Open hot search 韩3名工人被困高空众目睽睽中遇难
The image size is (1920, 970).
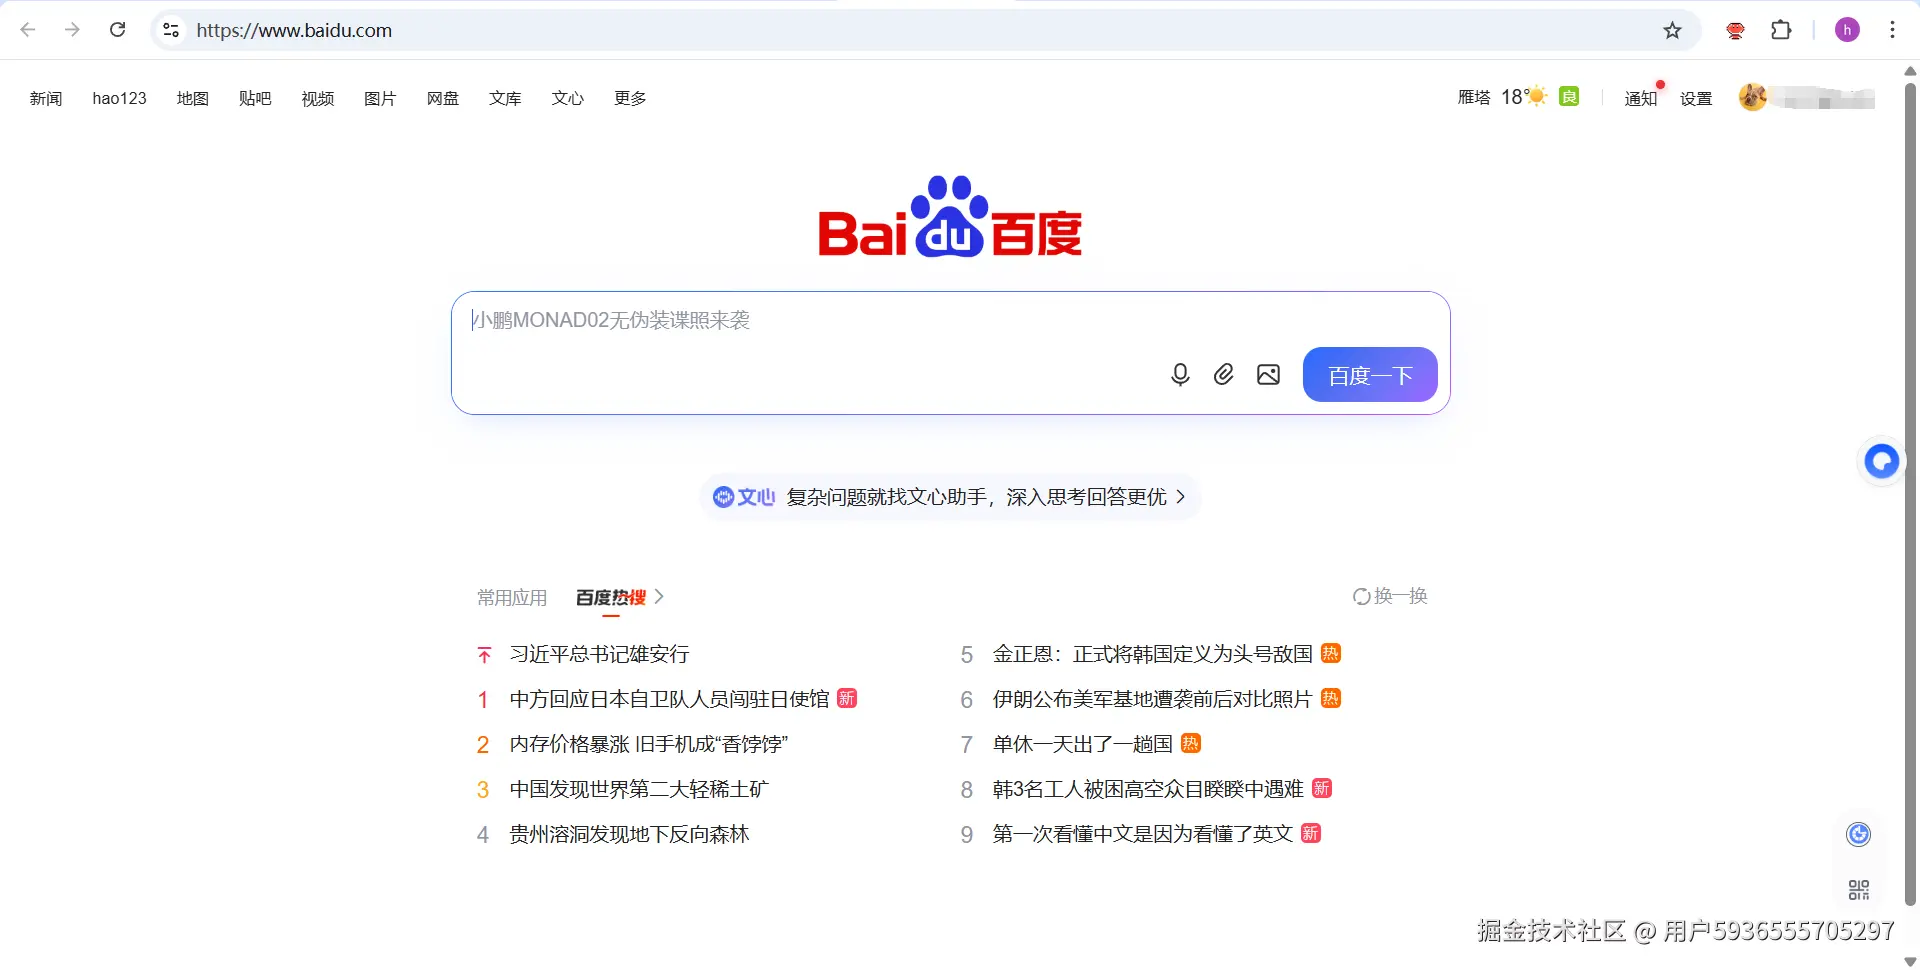tap(1148, 789)
